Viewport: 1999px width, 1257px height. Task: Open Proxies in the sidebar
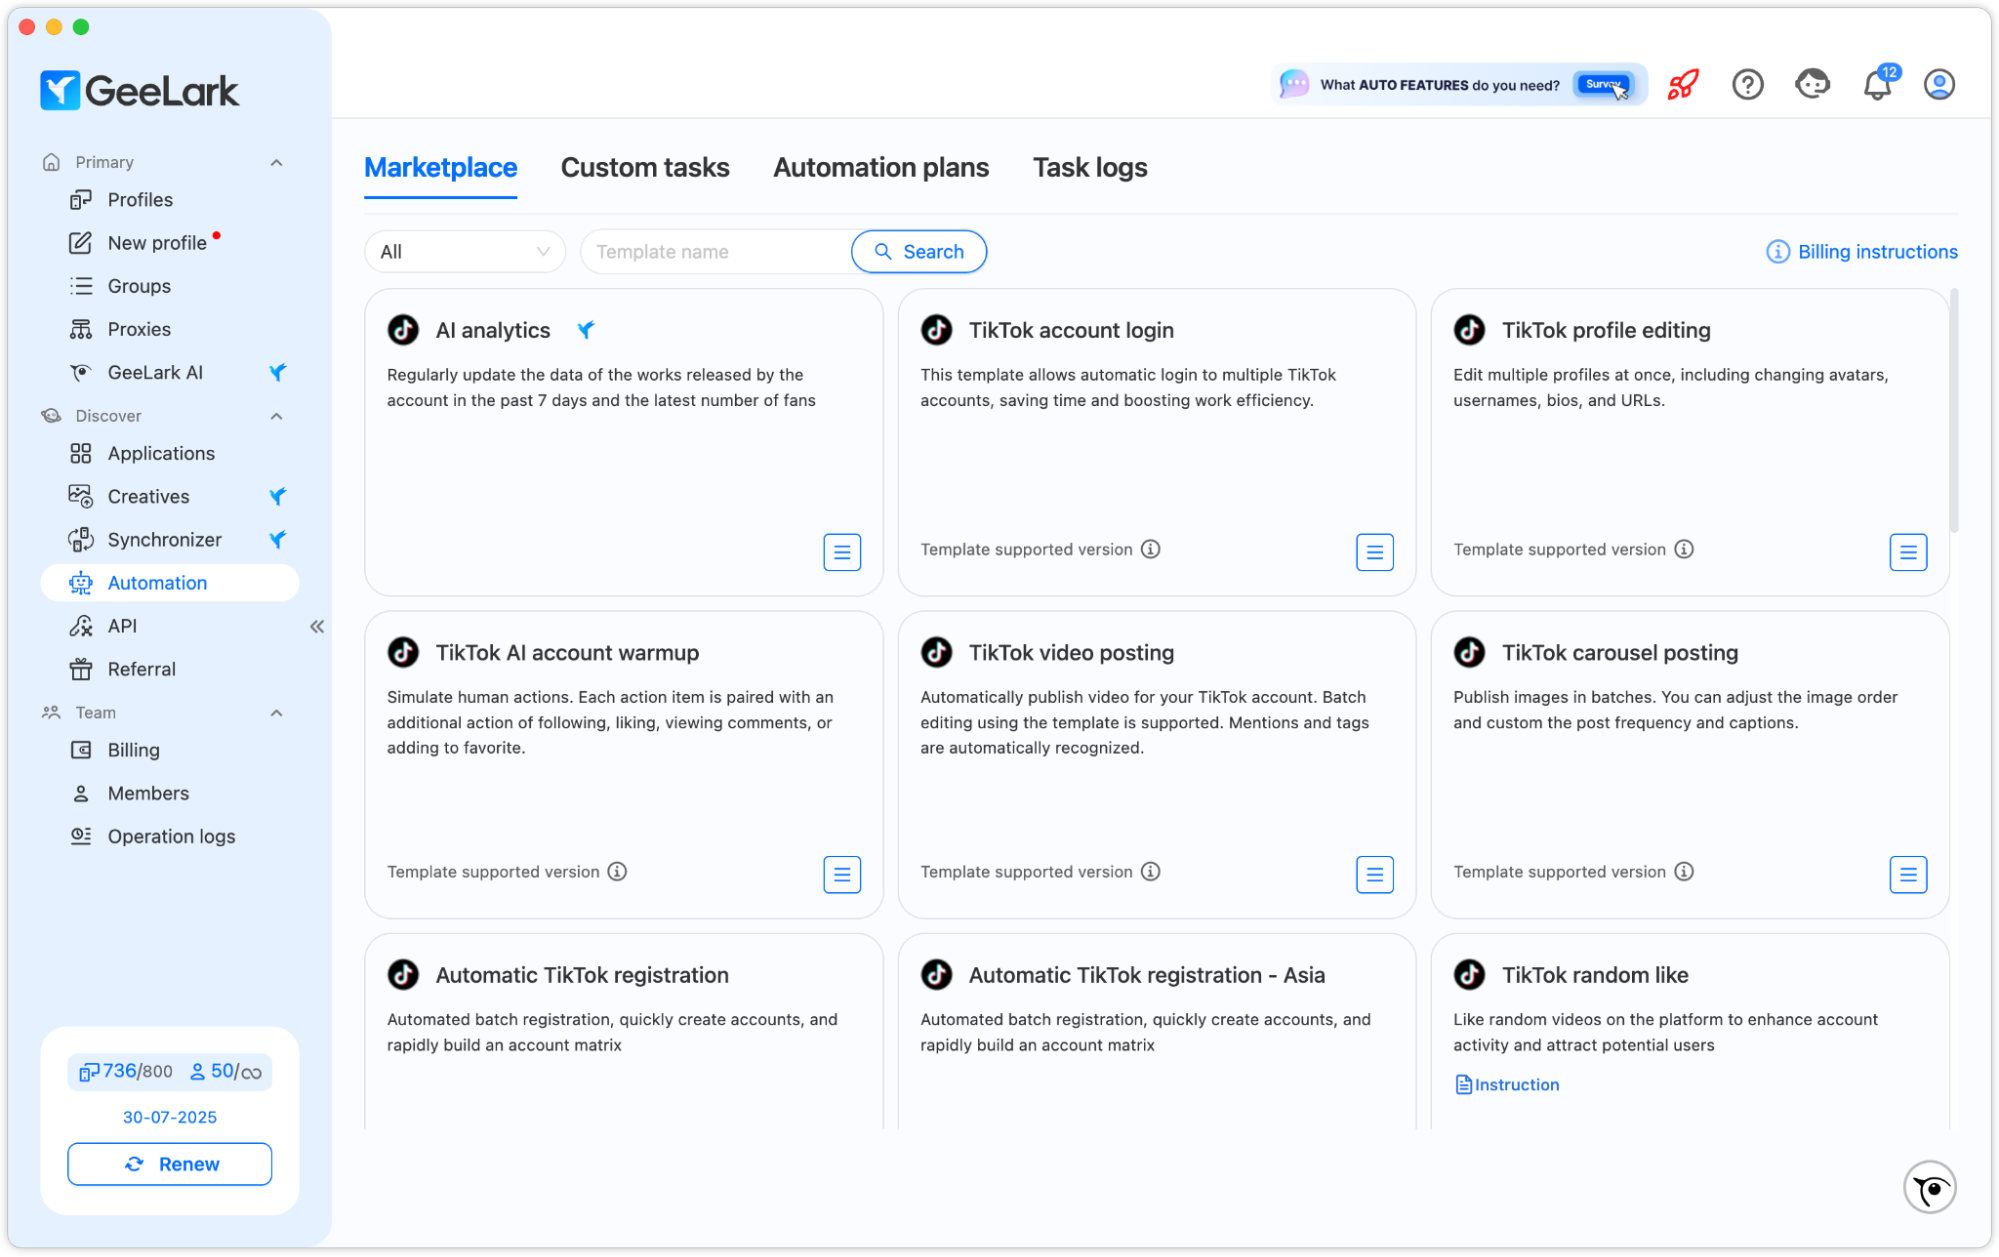[170, 329]
